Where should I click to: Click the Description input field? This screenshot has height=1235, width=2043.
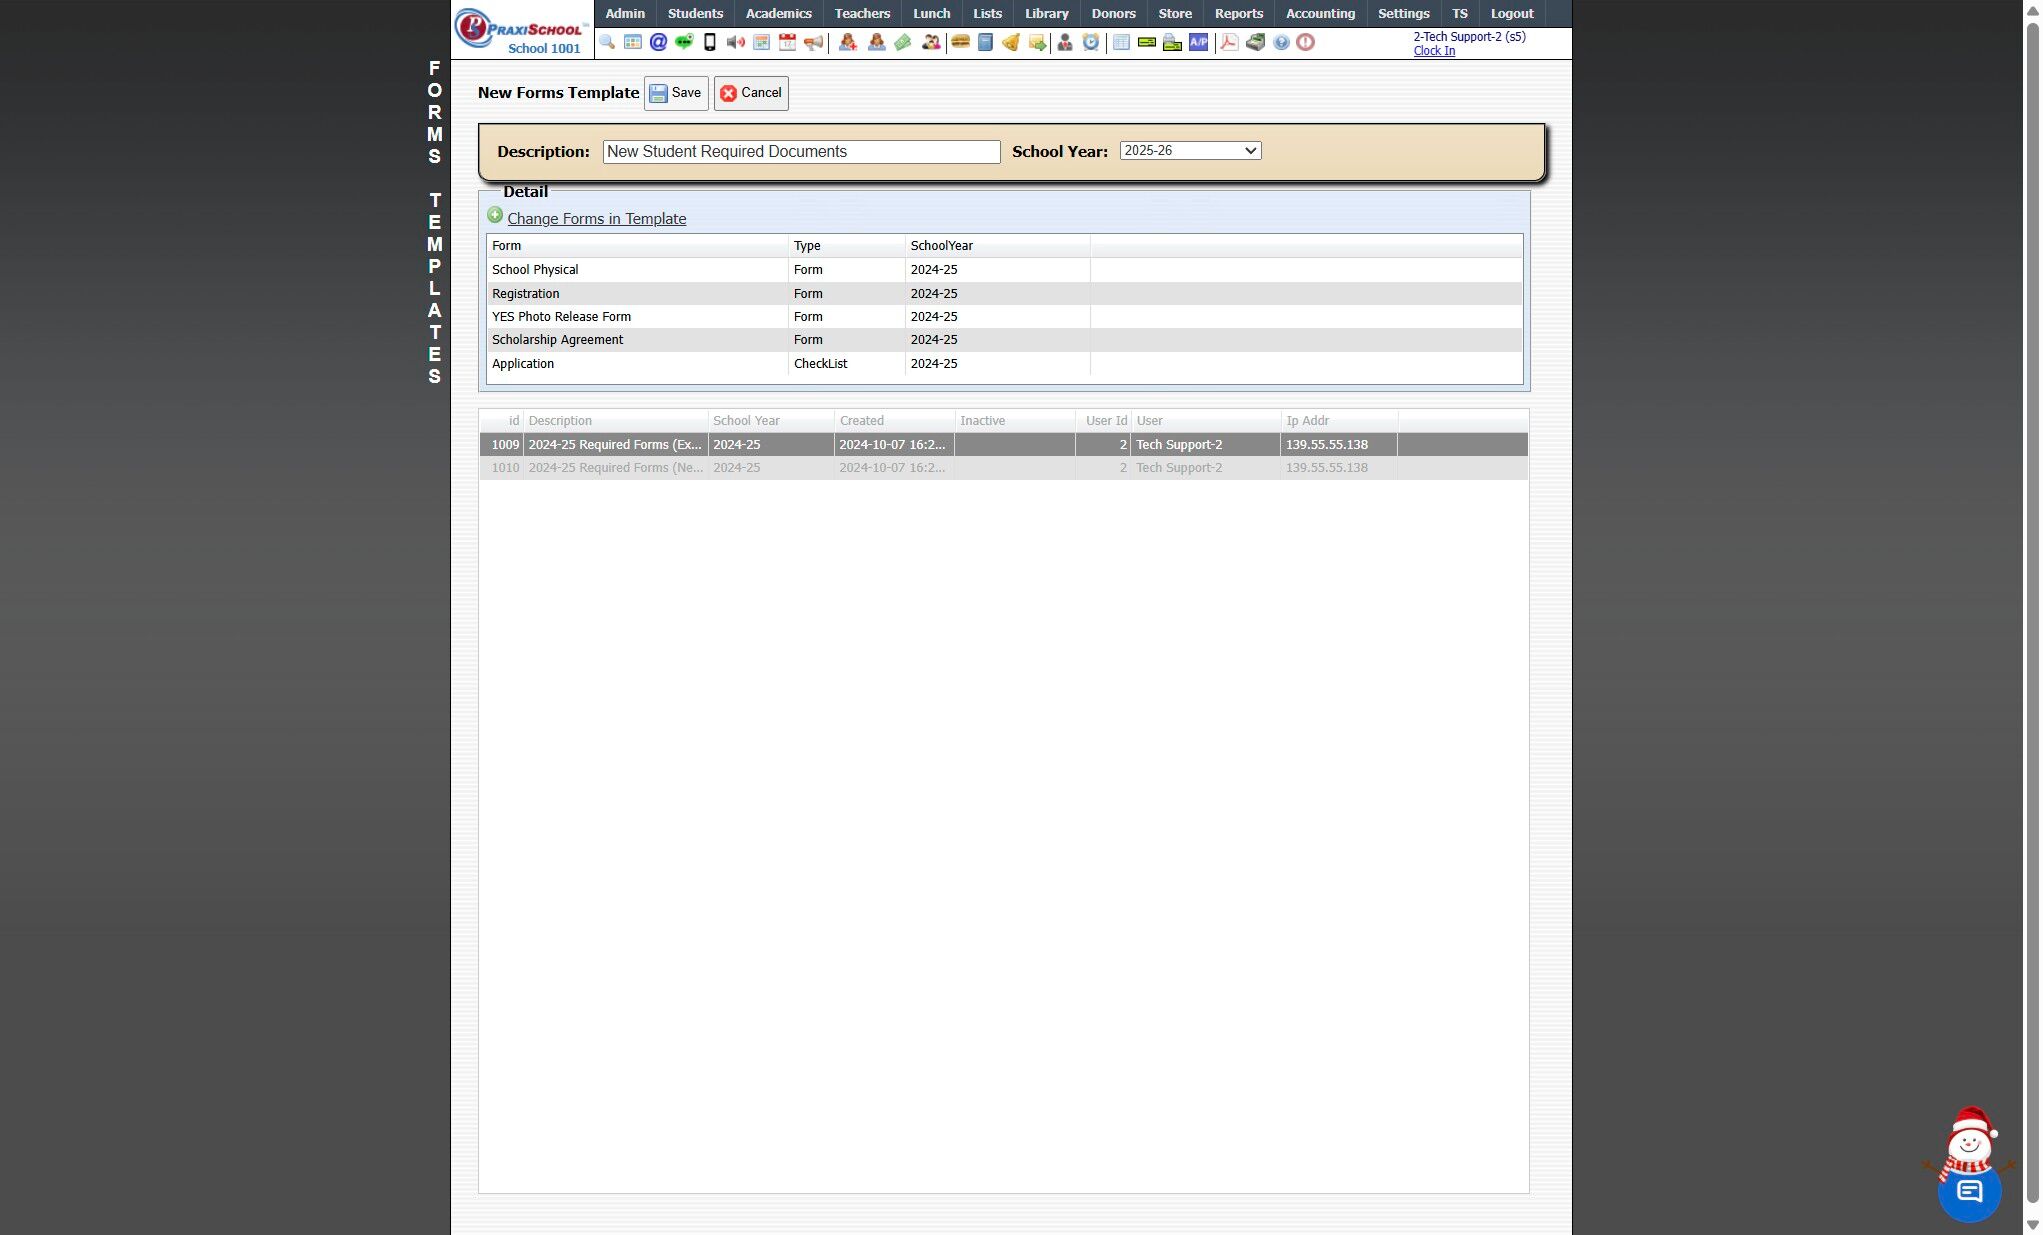(x=801, y=152)
